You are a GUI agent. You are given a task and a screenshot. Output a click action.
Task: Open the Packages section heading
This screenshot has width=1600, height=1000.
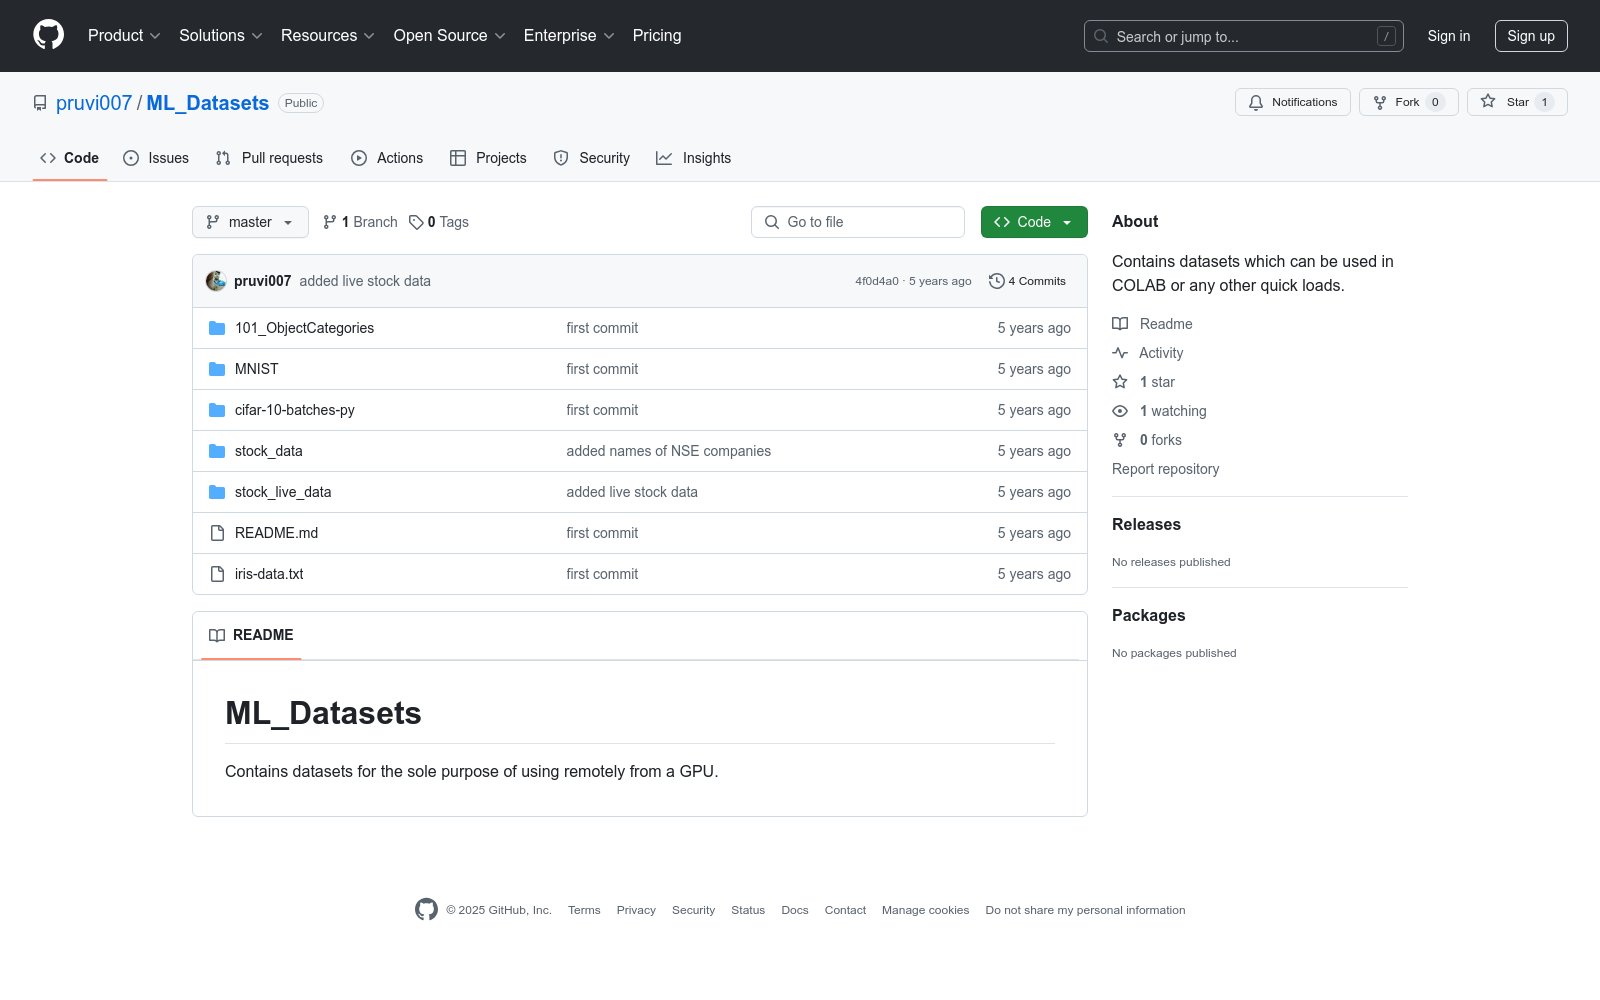[1148, 615]
